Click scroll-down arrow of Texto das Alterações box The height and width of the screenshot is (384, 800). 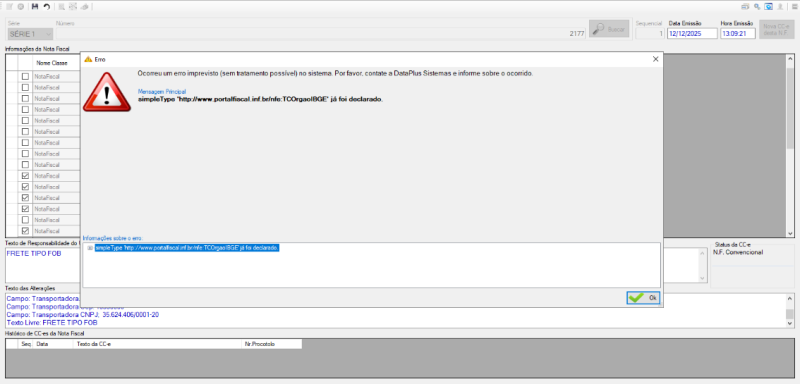790,323
